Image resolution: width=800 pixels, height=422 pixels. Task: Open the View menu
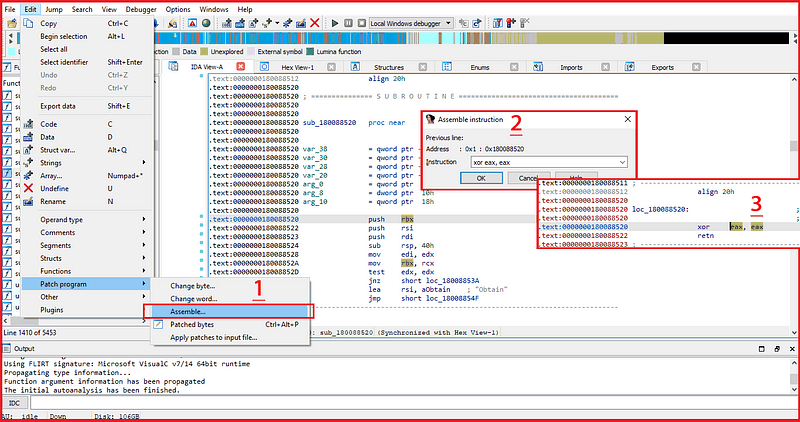click(109, 9)
